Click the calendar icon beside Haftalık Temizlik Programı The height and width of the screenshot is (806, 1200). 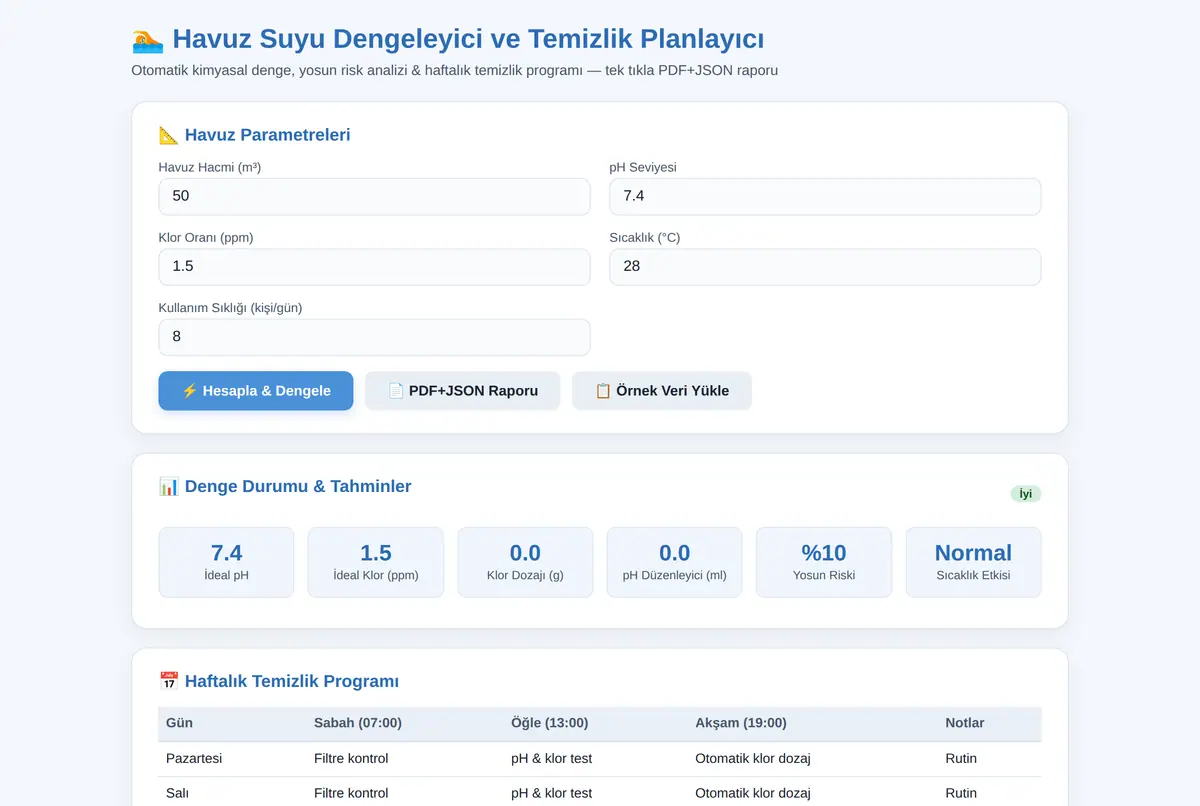[169, 682]
